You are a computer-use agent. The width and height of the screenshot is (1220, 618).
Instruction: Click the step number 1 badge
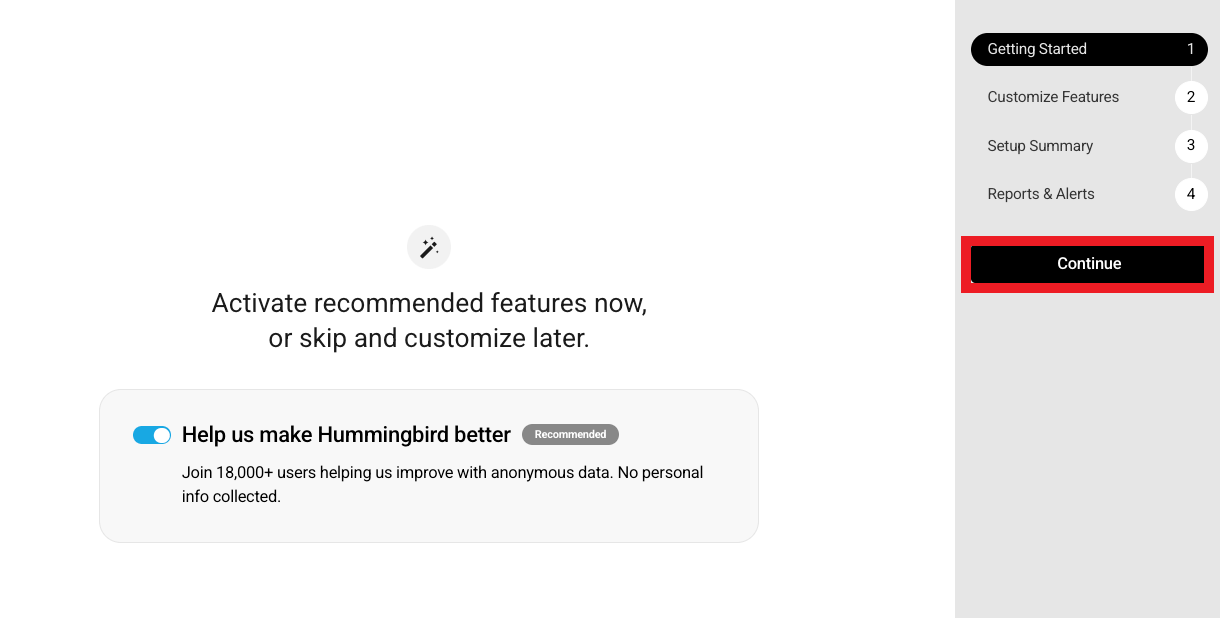tap(1190, 49)
